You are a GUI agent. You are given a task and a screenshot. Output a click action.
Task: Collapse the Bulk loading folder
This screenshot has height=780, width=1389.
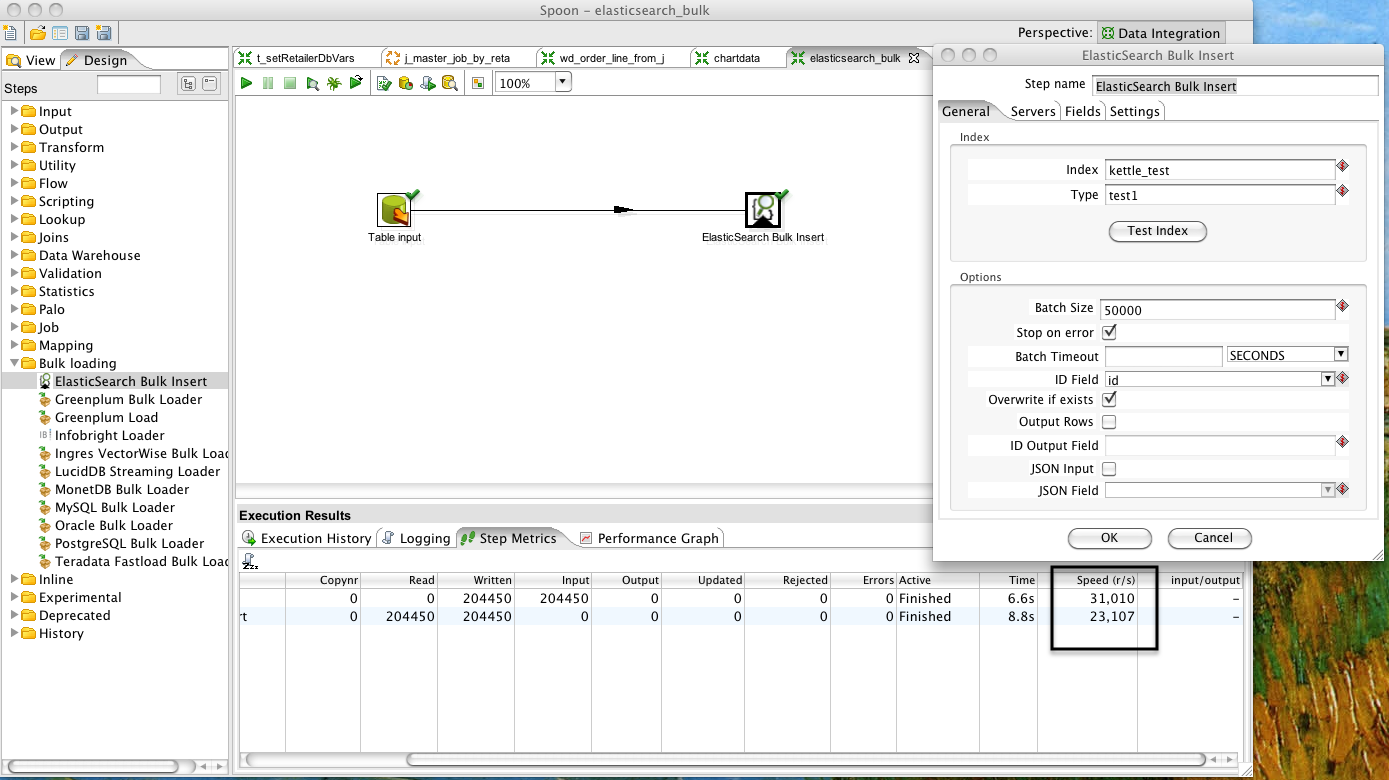[x=14, y=363]
